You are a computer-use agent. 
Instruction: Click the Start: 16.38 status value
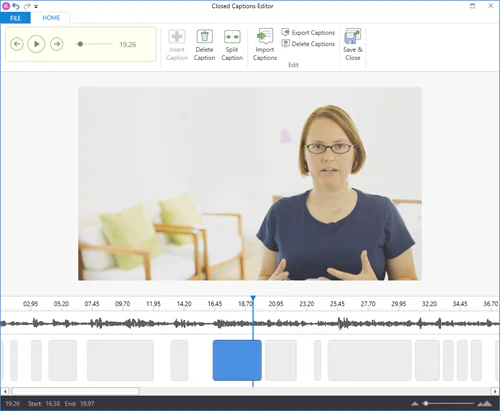(44, 404)
